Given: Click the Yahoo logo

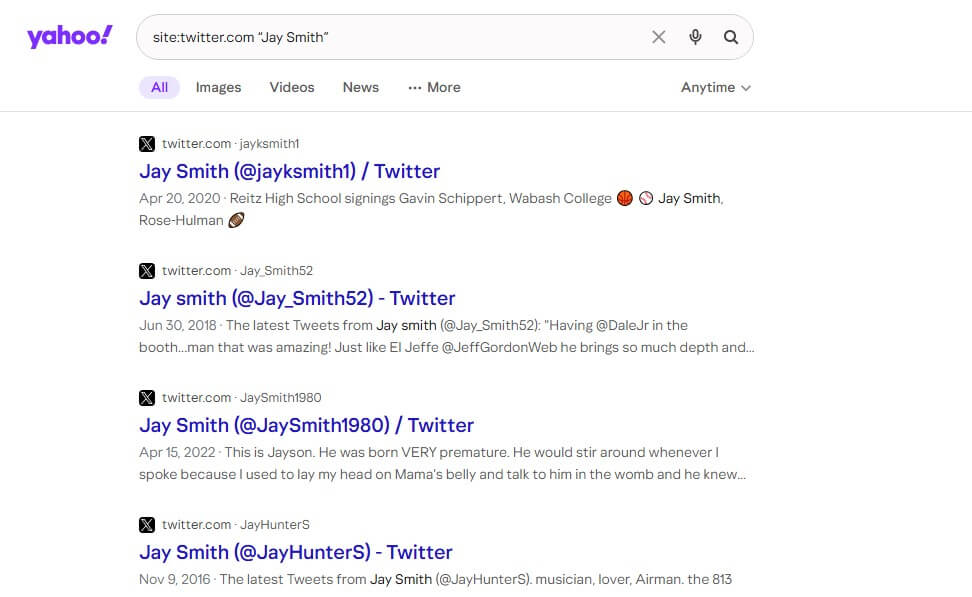Looking at the screenshot, I should pos(69,37).
